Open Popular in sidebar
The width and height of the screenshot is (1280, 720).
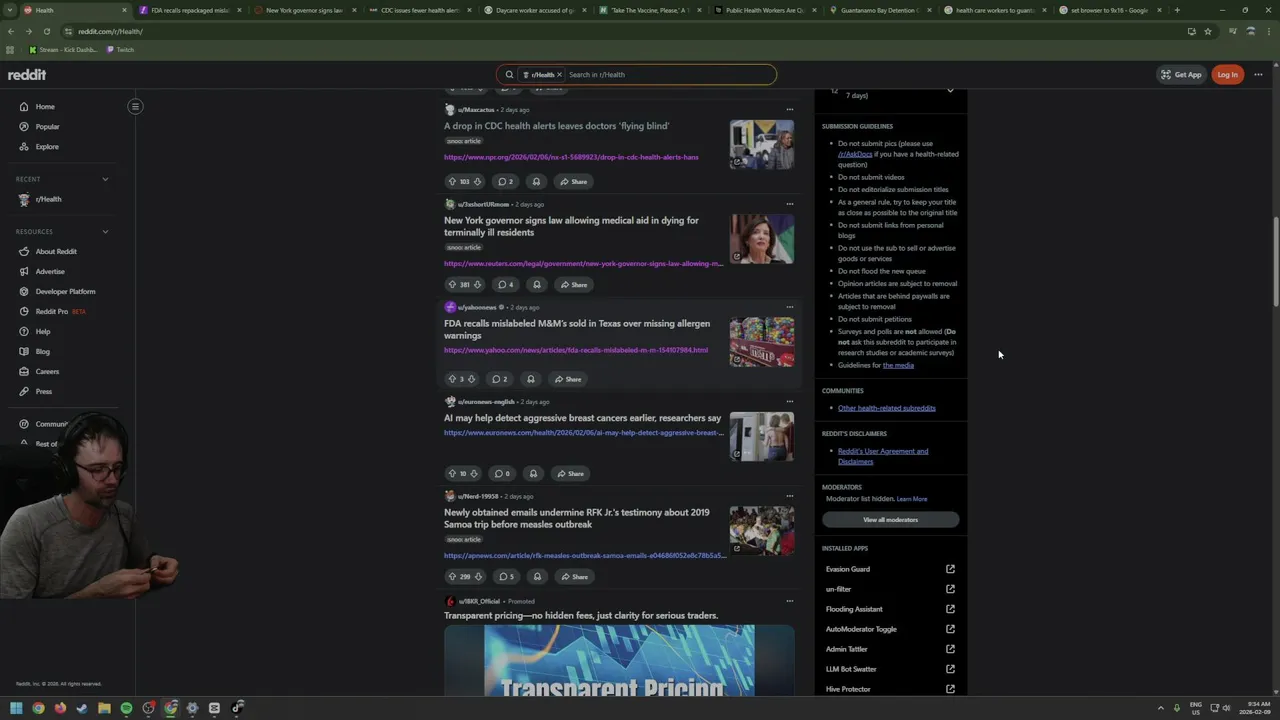(x=47, y=127)
